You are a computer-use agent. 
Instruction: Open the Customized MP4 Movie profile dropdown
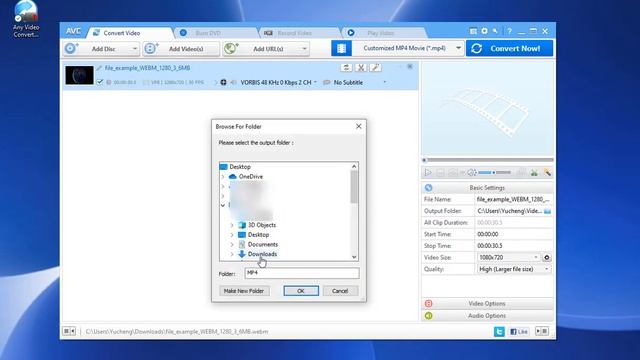tap(458, 48)
